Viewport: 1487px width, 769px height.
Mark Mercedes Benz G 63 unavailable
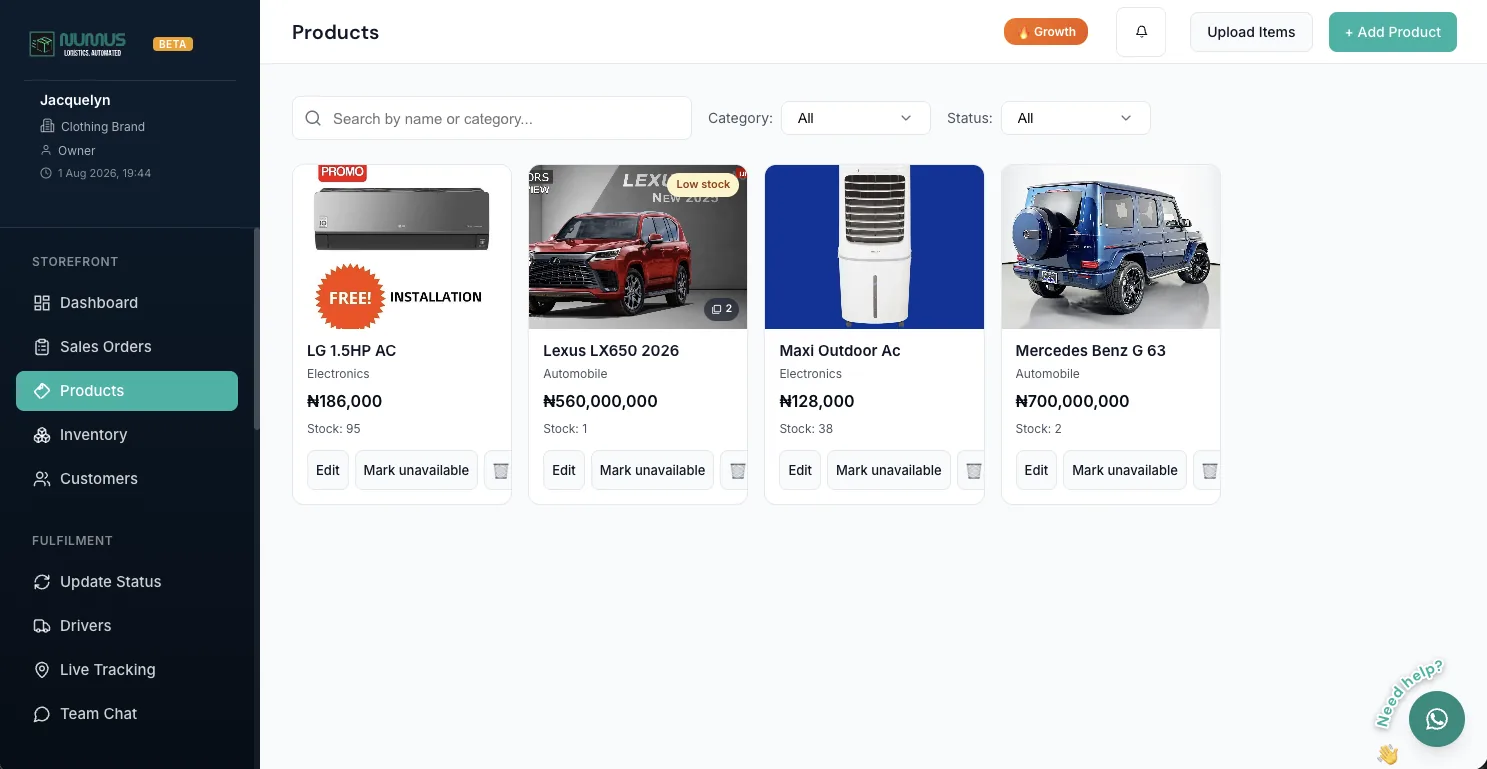(x=1125, y=470)
